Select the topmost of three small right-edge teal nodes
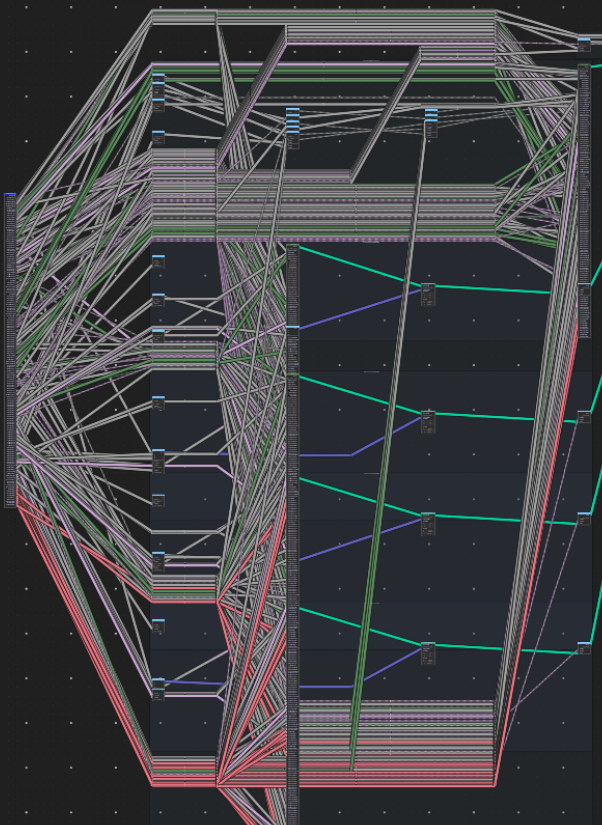The image size is (602, 825). pos(584,417)
